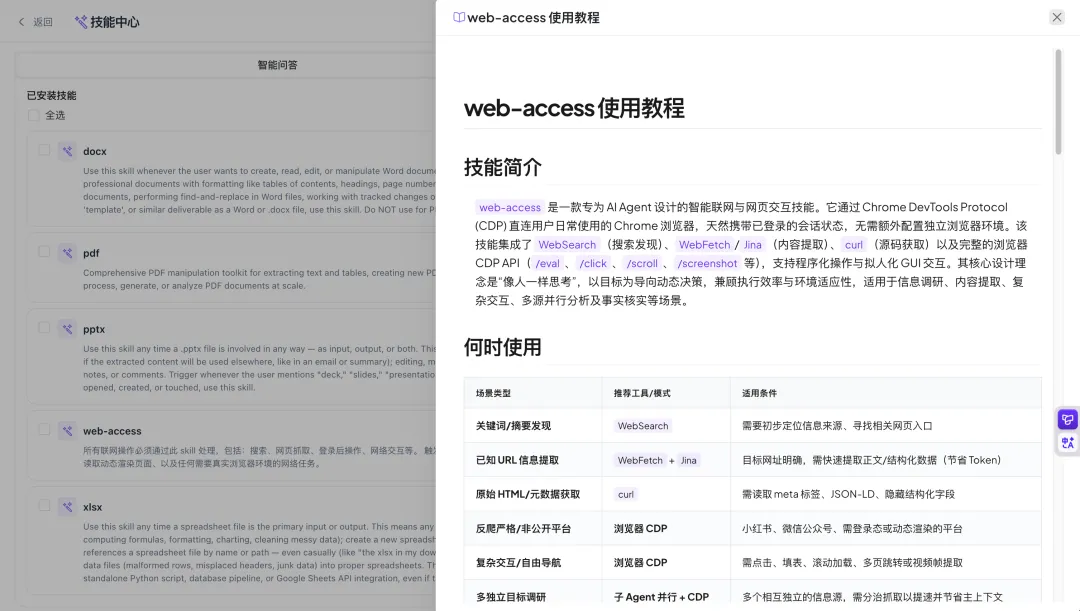
Task: Click the 已安装技能 heading
Action: [x=52, y=95]
